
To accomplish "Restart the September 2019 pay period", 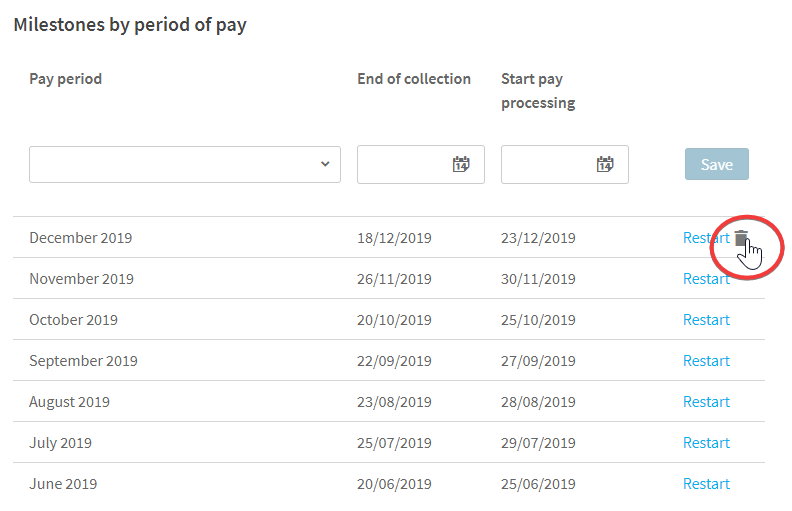I will click(x=706, y=361).
